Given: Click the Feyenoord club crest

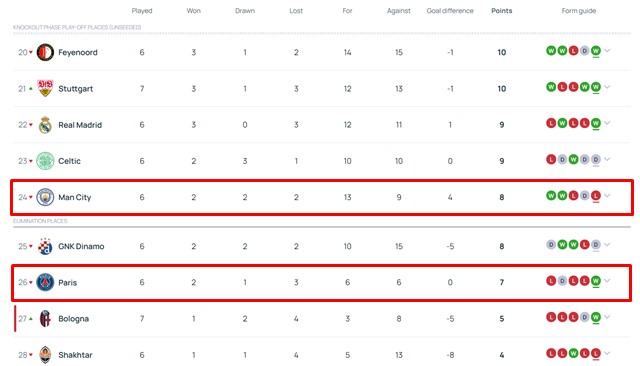Looking at the screenshot, I should click(45, 52).
